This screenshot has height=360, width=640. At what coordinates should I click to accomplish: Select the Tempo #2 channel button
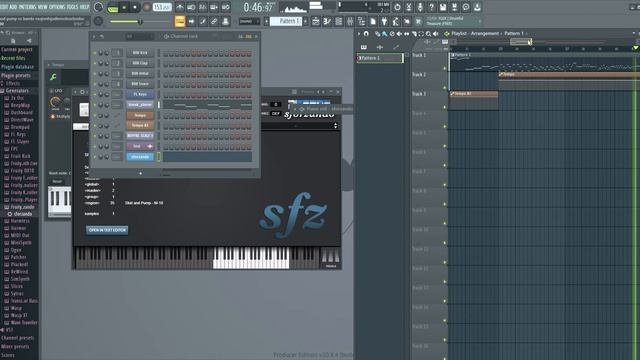[x=140, y=125]
